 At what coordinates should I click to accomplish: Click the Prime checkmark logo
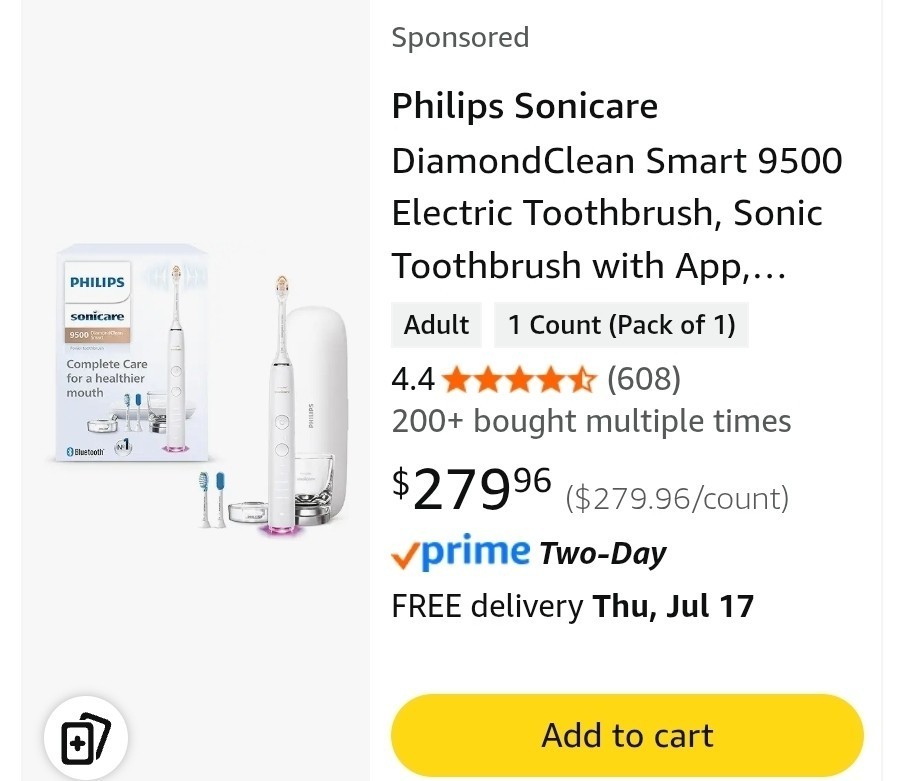click(461, 553)
